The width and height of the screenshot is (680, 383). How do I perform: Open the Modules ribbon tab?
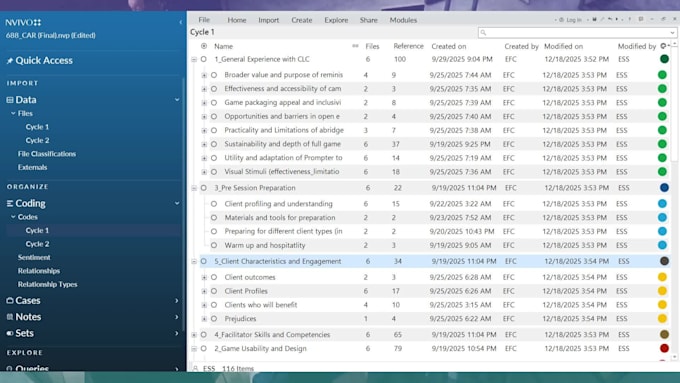pyautogui.click(x=403, y=20)
